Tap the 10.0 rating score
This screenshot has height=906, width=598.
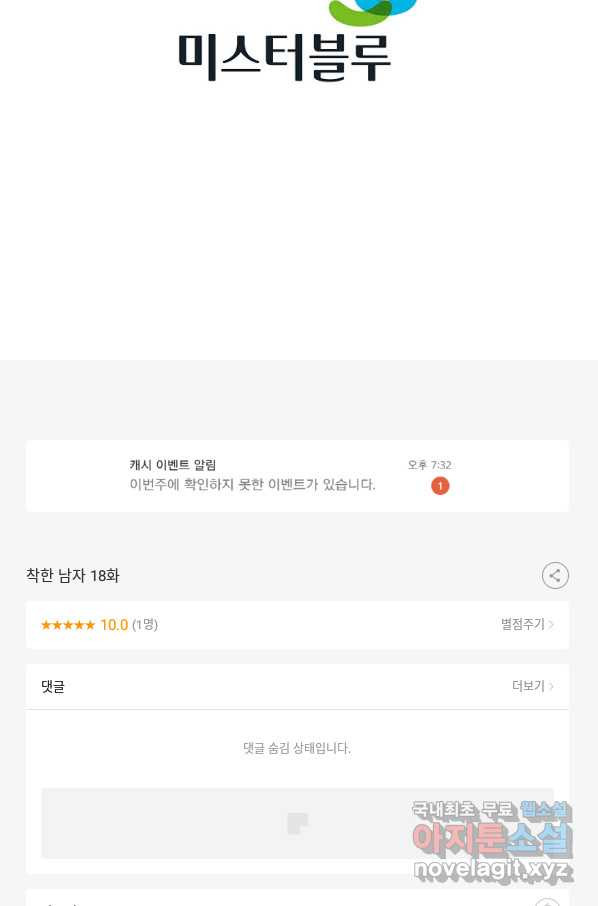click(114, 625)
